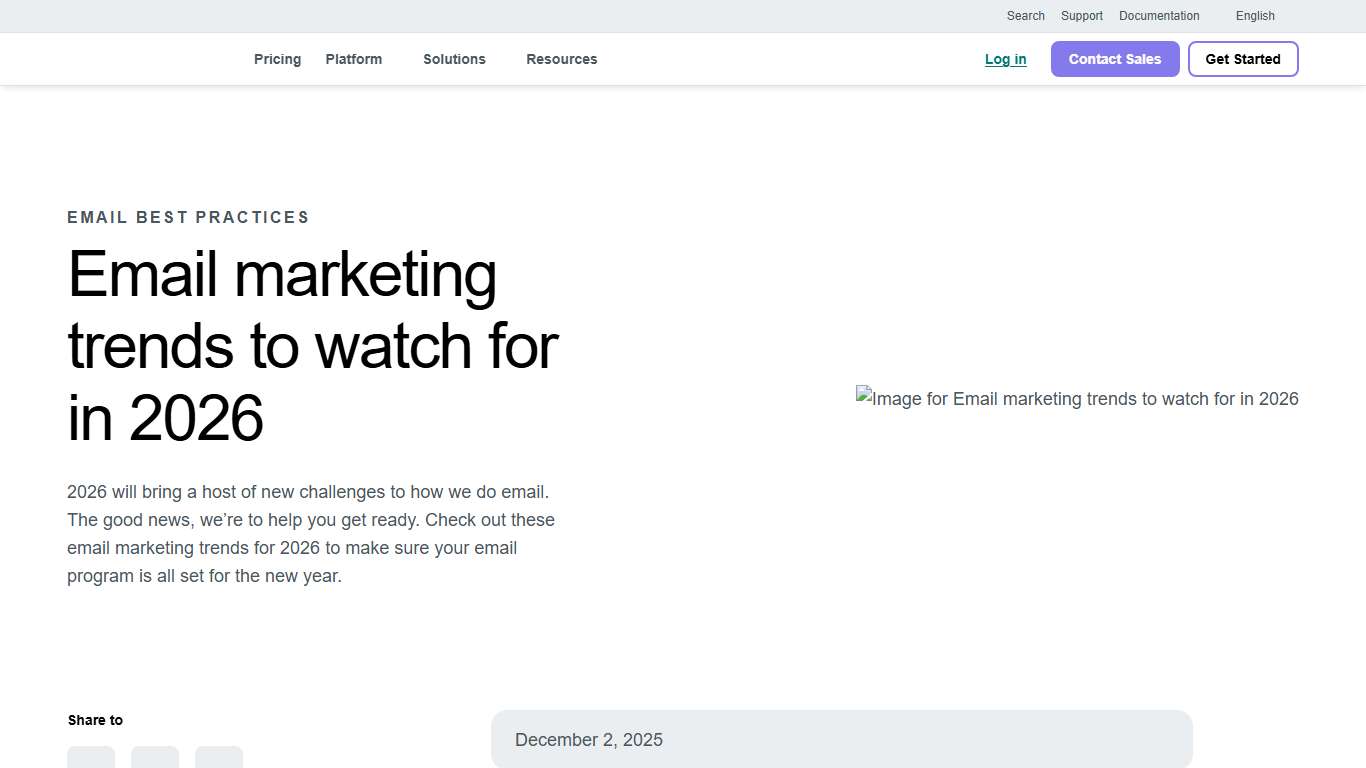
Task: Click the Contact Sales button
Action: tap(1114, 59)
